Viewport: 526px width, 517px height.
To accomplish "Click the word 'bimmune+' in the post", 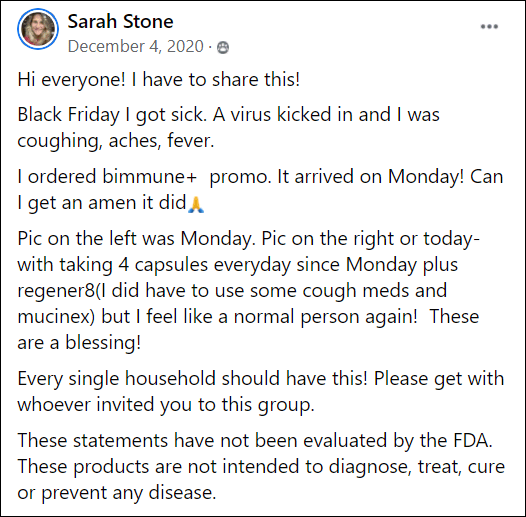I will (149, 176).
